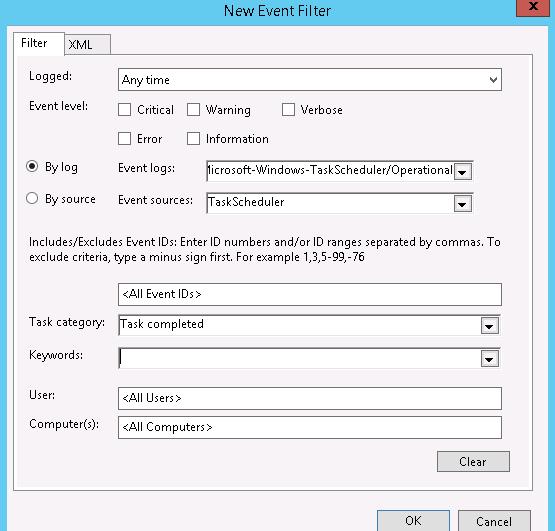Click the Clear button

click(x=473, y=462)
